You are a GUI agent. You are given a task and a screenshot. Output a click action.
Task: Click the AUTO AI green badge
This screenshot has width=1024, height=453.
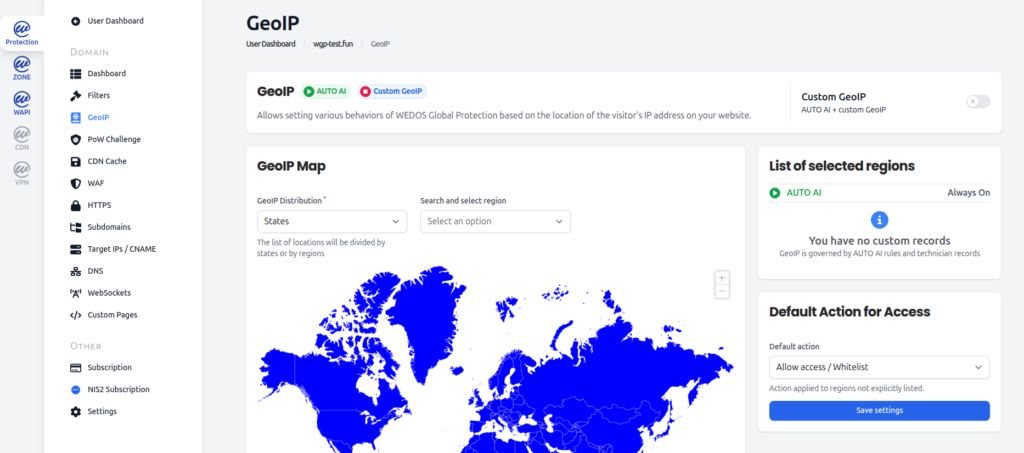(x=326, y=91)
